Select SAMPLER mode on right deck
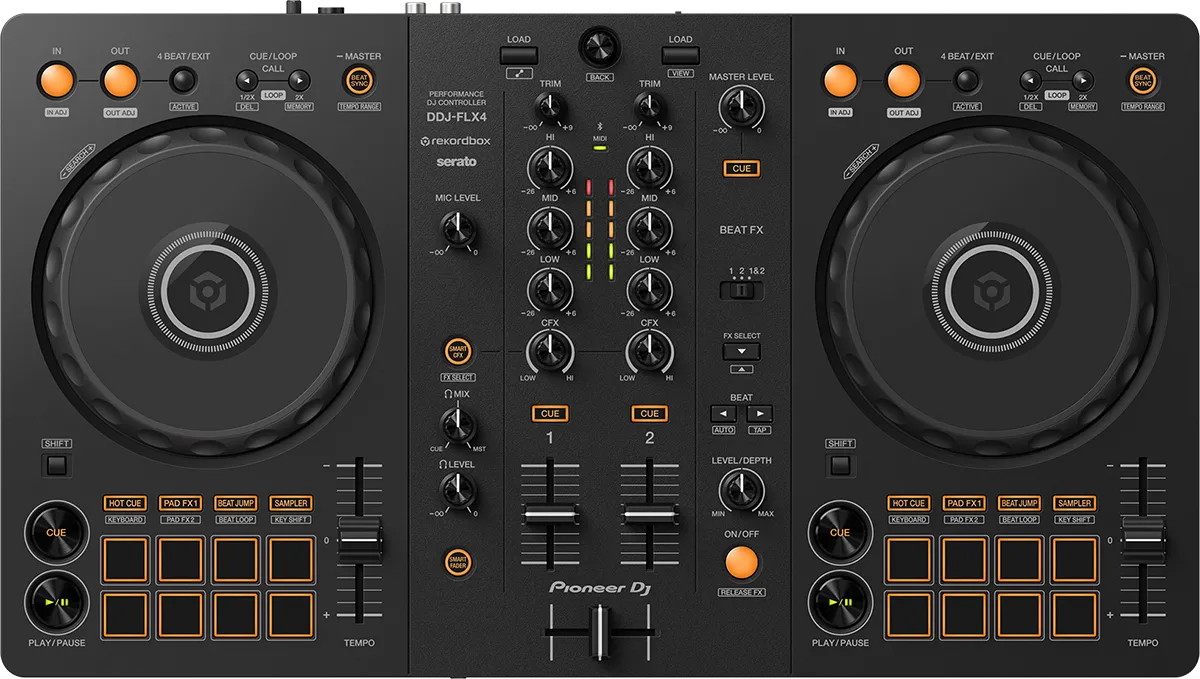1200x679 pixels. (x=1075, y=503)
